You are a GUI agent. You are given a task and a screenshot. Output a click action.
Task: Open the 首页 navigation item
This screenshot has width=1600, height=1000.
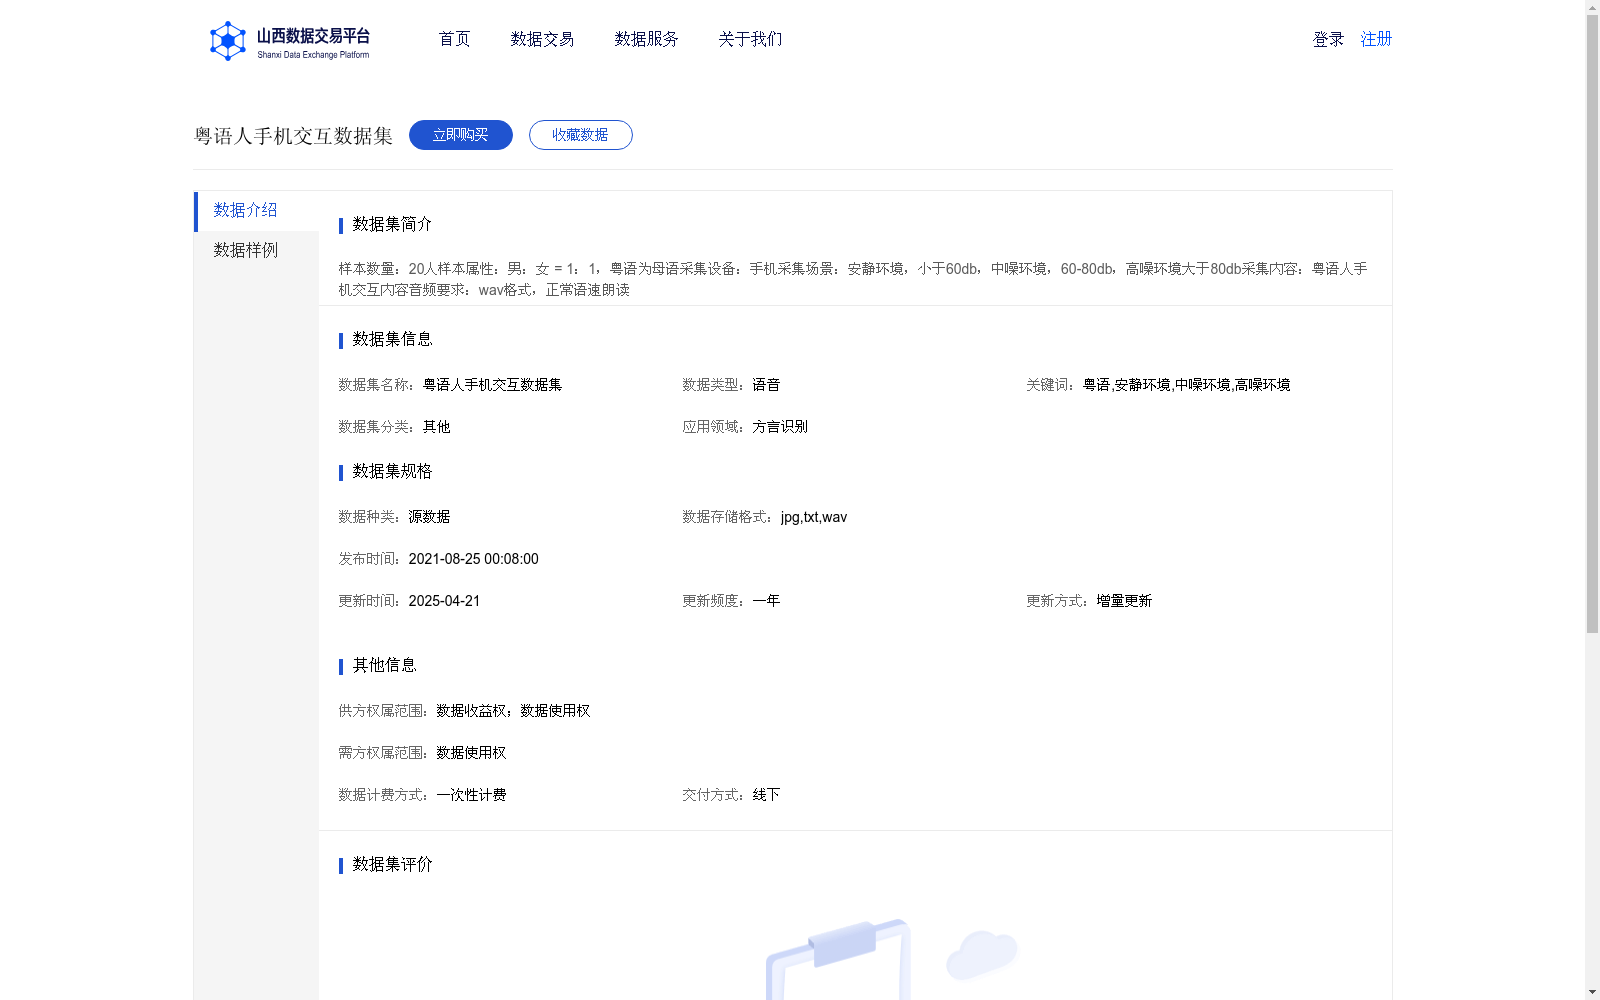coord(454,39)
